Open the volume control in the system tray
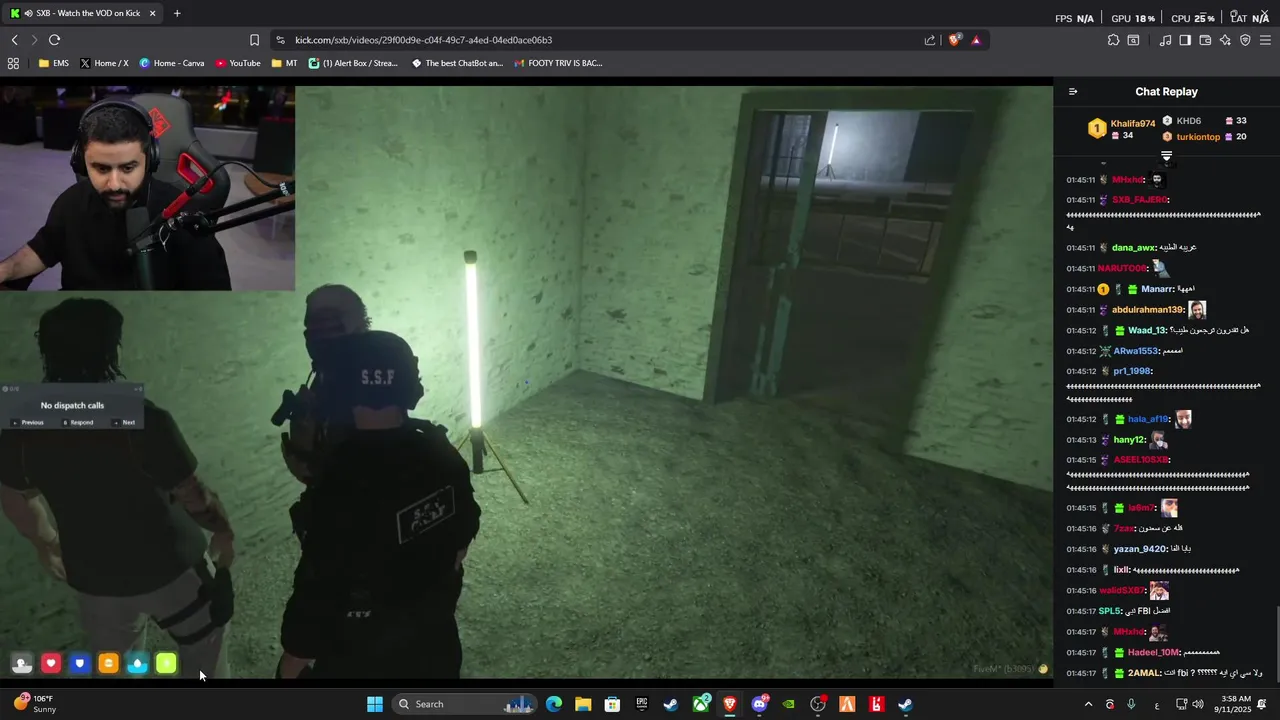The height and width of the screenshot is (720, 1280). [x=1198, y=704]
